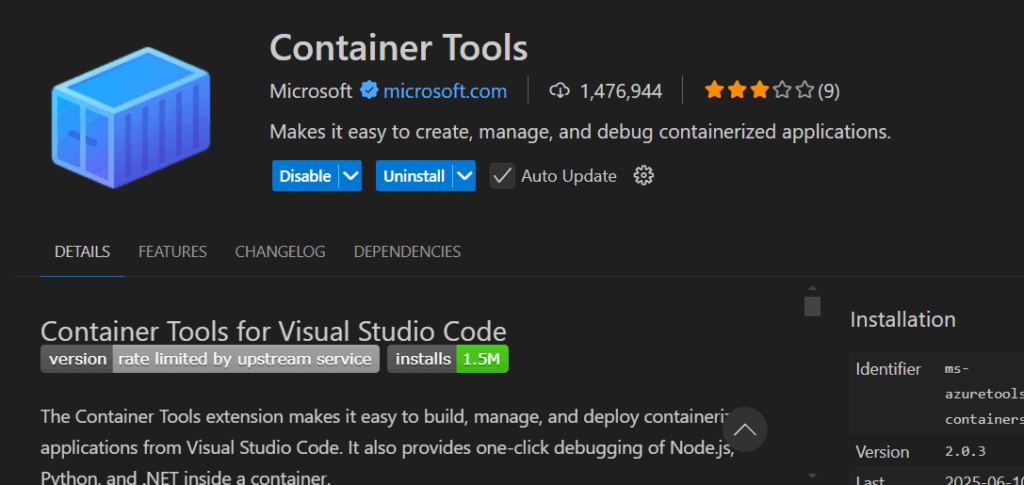
Task: Toggle the Auto Update checkbox
Action: (x=502, y=176)
